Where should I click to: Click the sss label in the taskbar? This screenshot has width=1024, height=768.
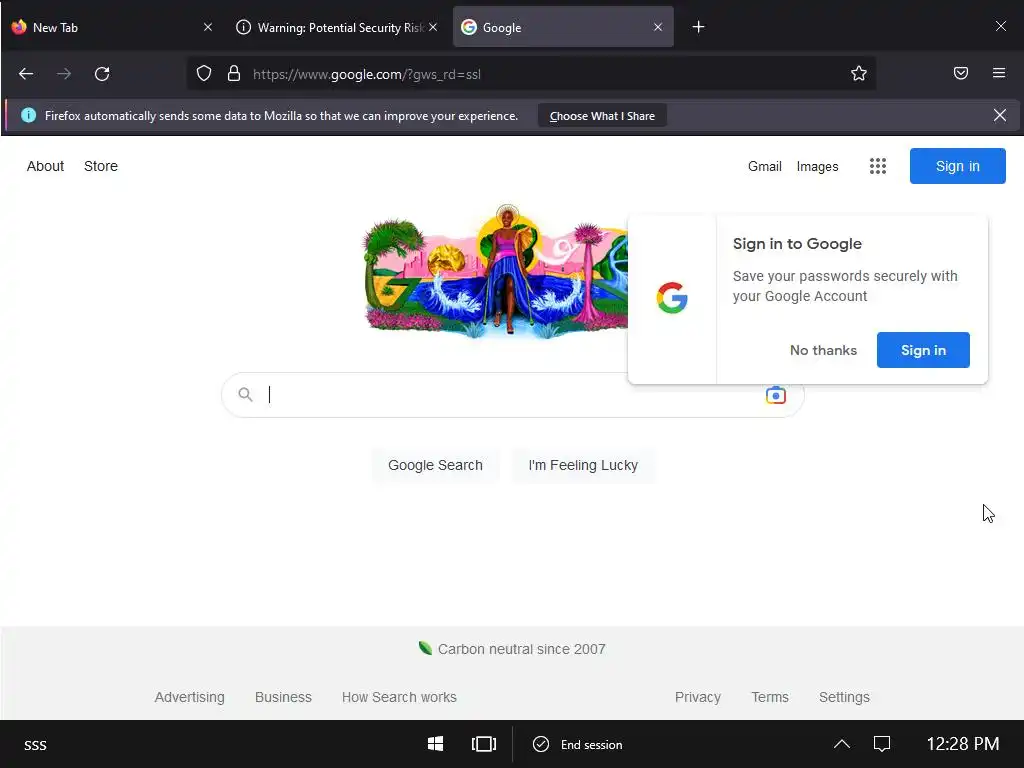(35, 744)
